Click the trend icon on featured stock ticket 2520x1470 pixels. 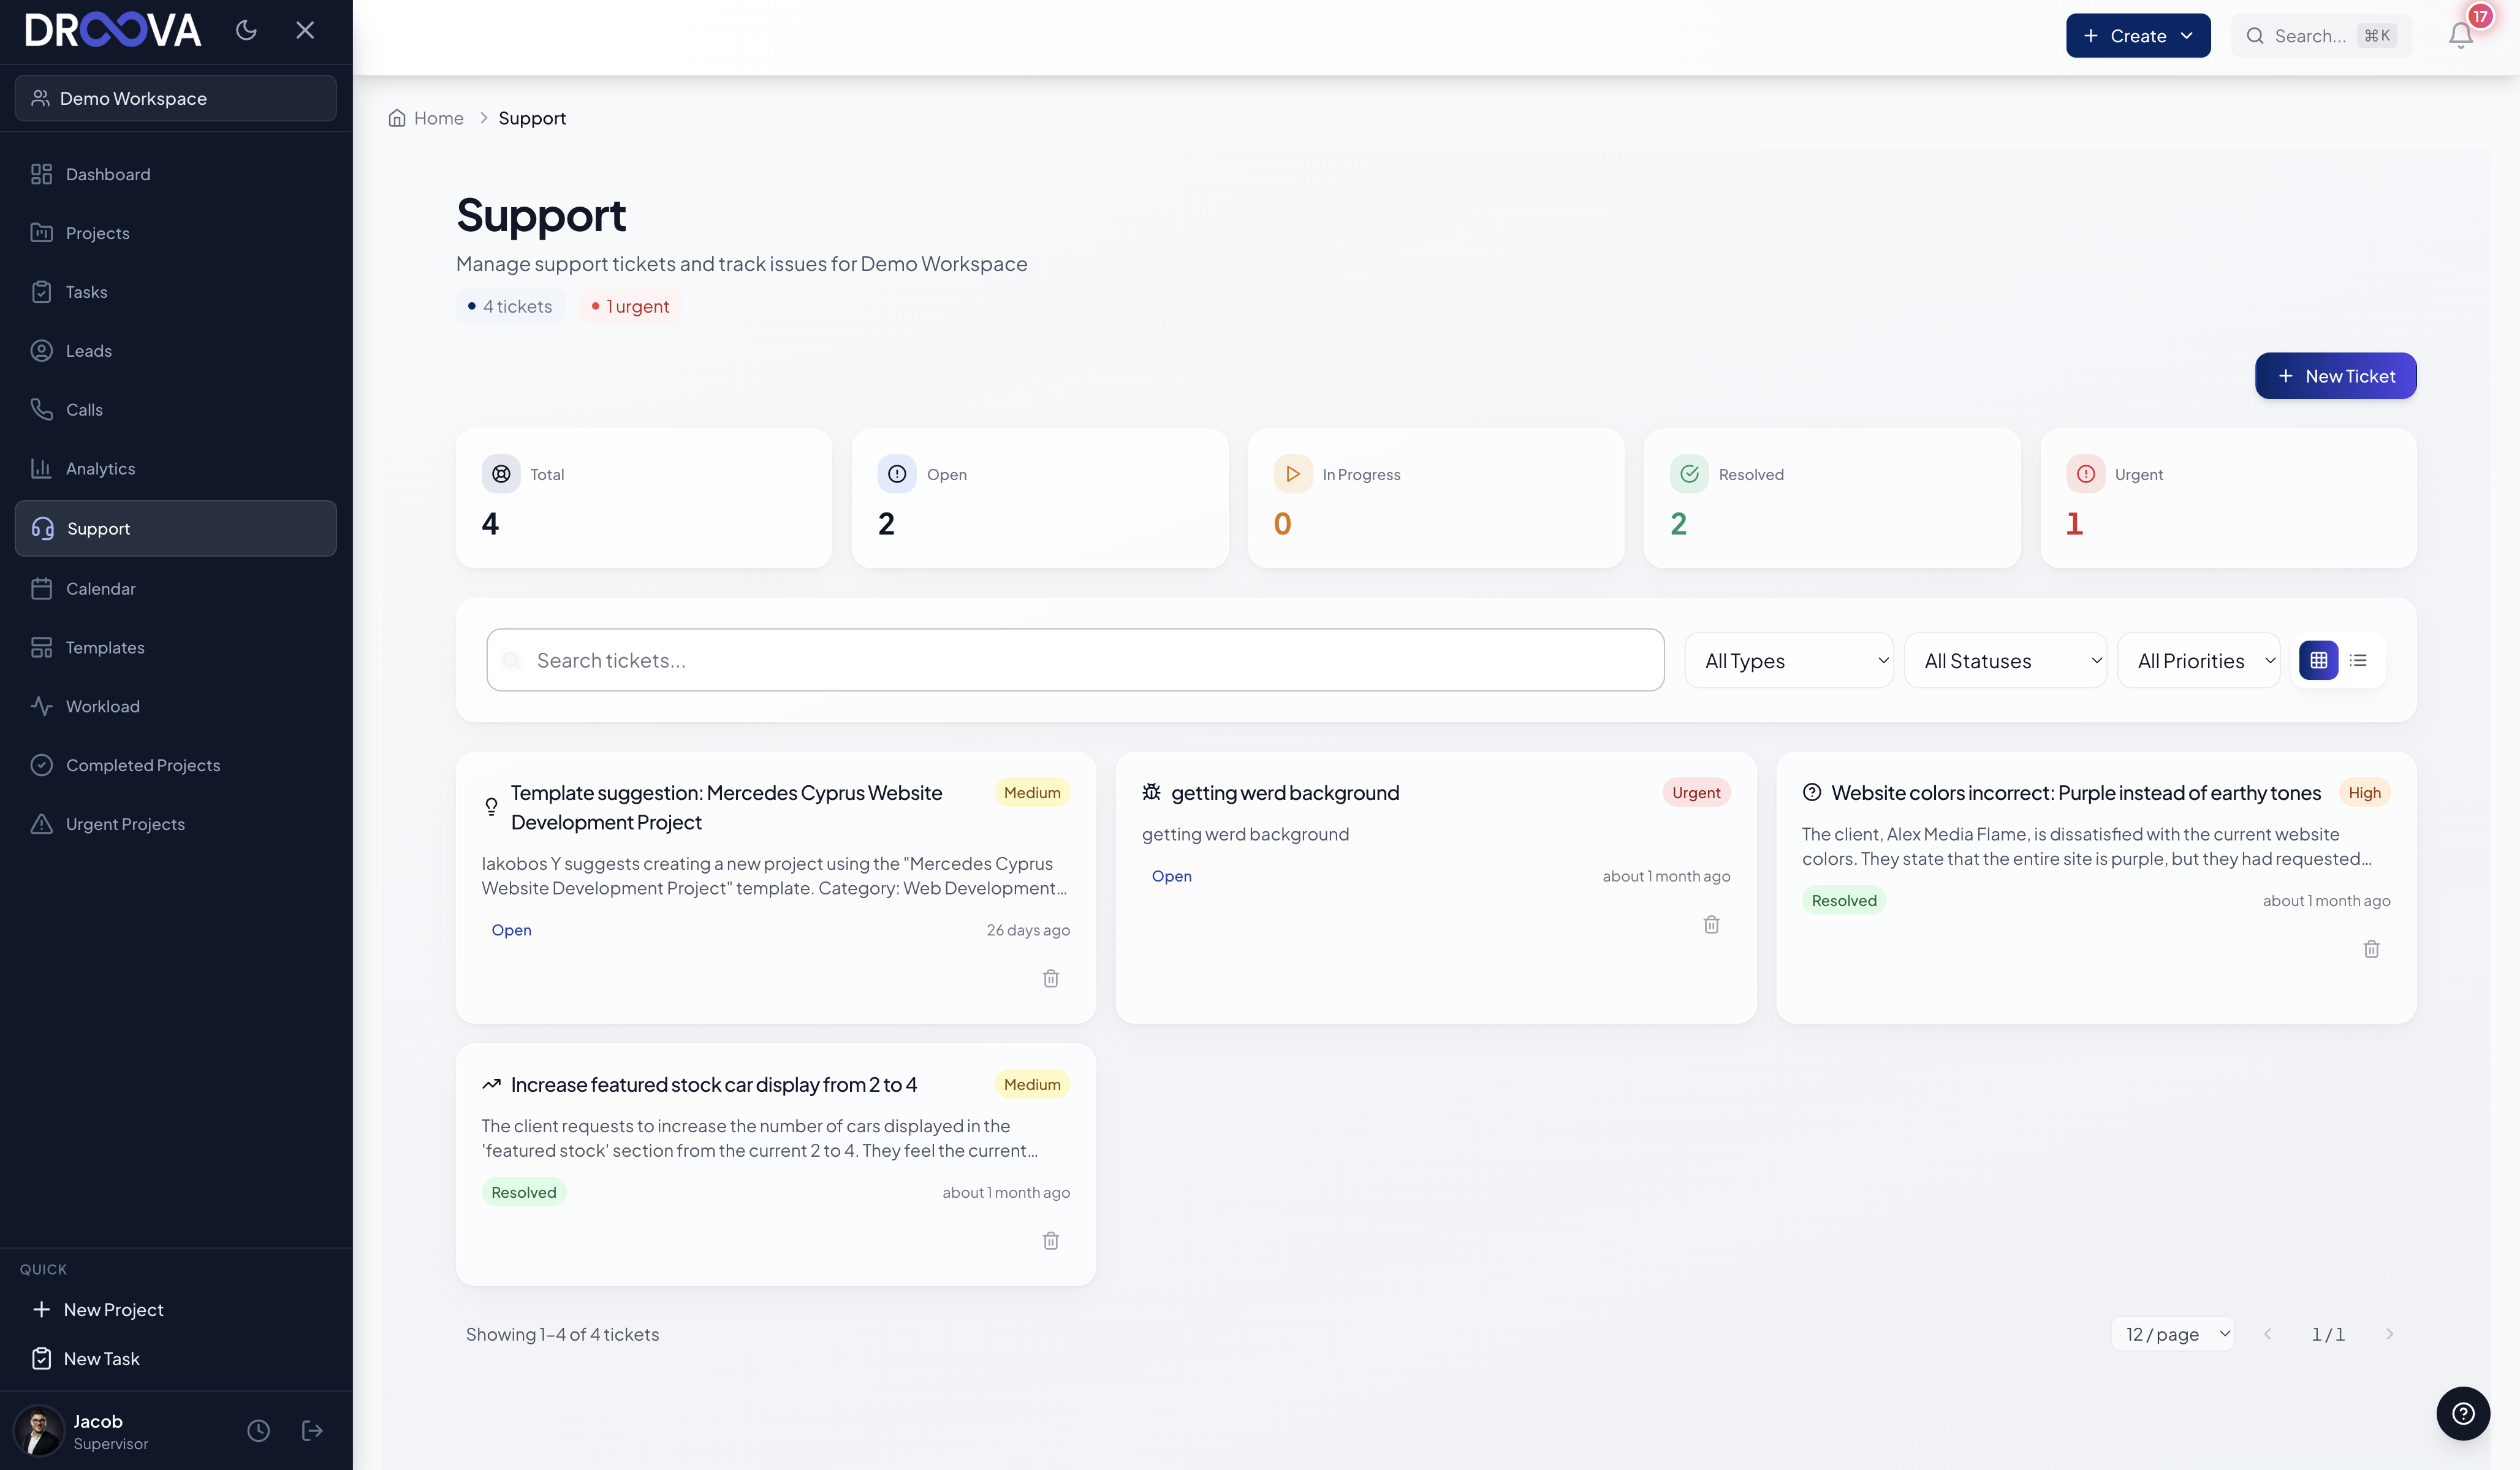click(491, 1084)
